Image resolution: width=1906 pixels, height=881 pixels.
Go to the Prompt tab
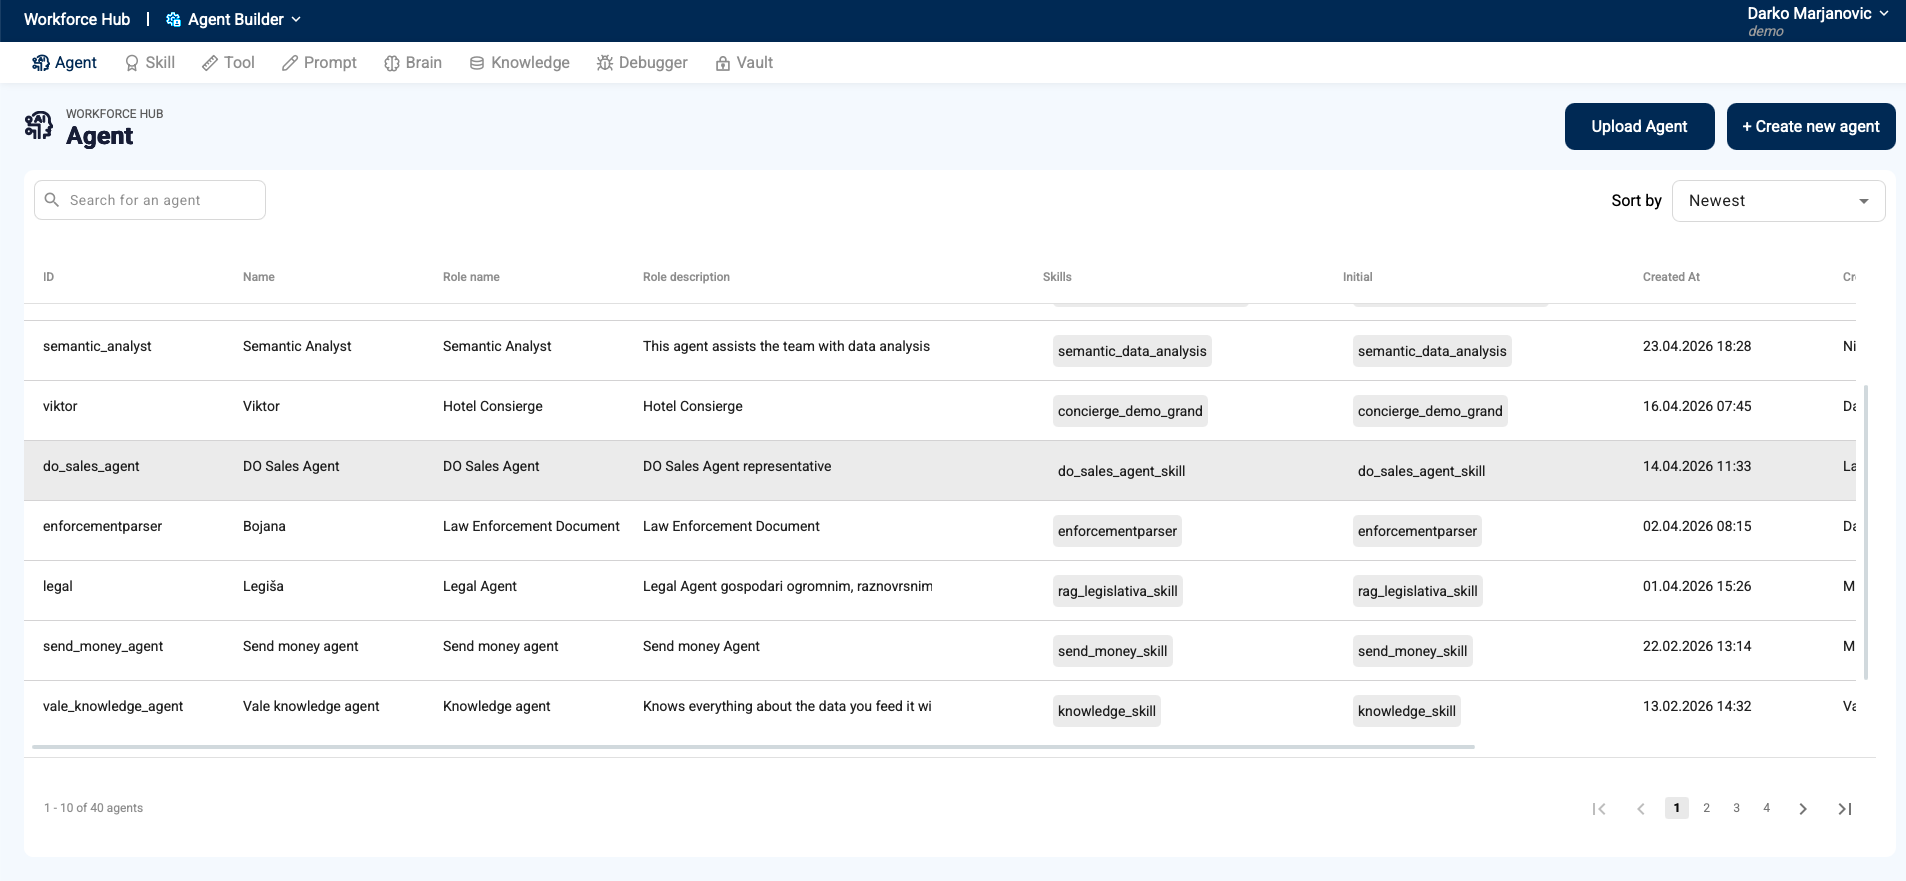point(319,63)
